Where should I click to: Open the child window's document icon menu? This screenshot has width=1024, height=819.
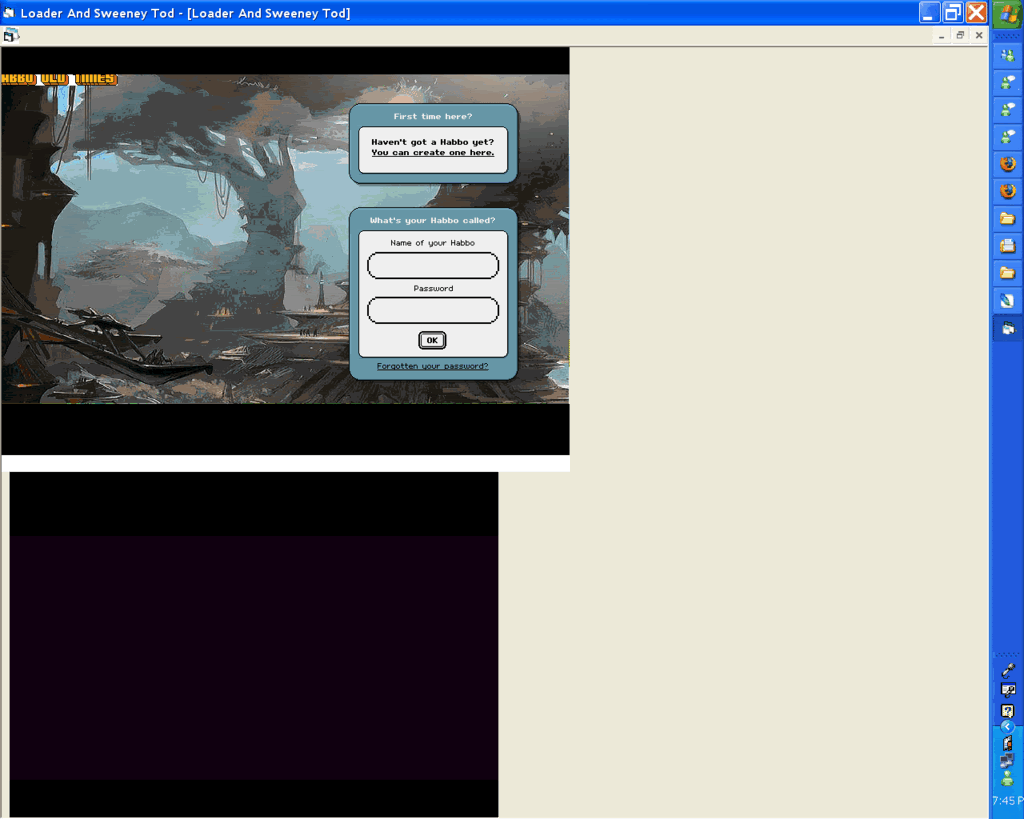tap(10, 35)
